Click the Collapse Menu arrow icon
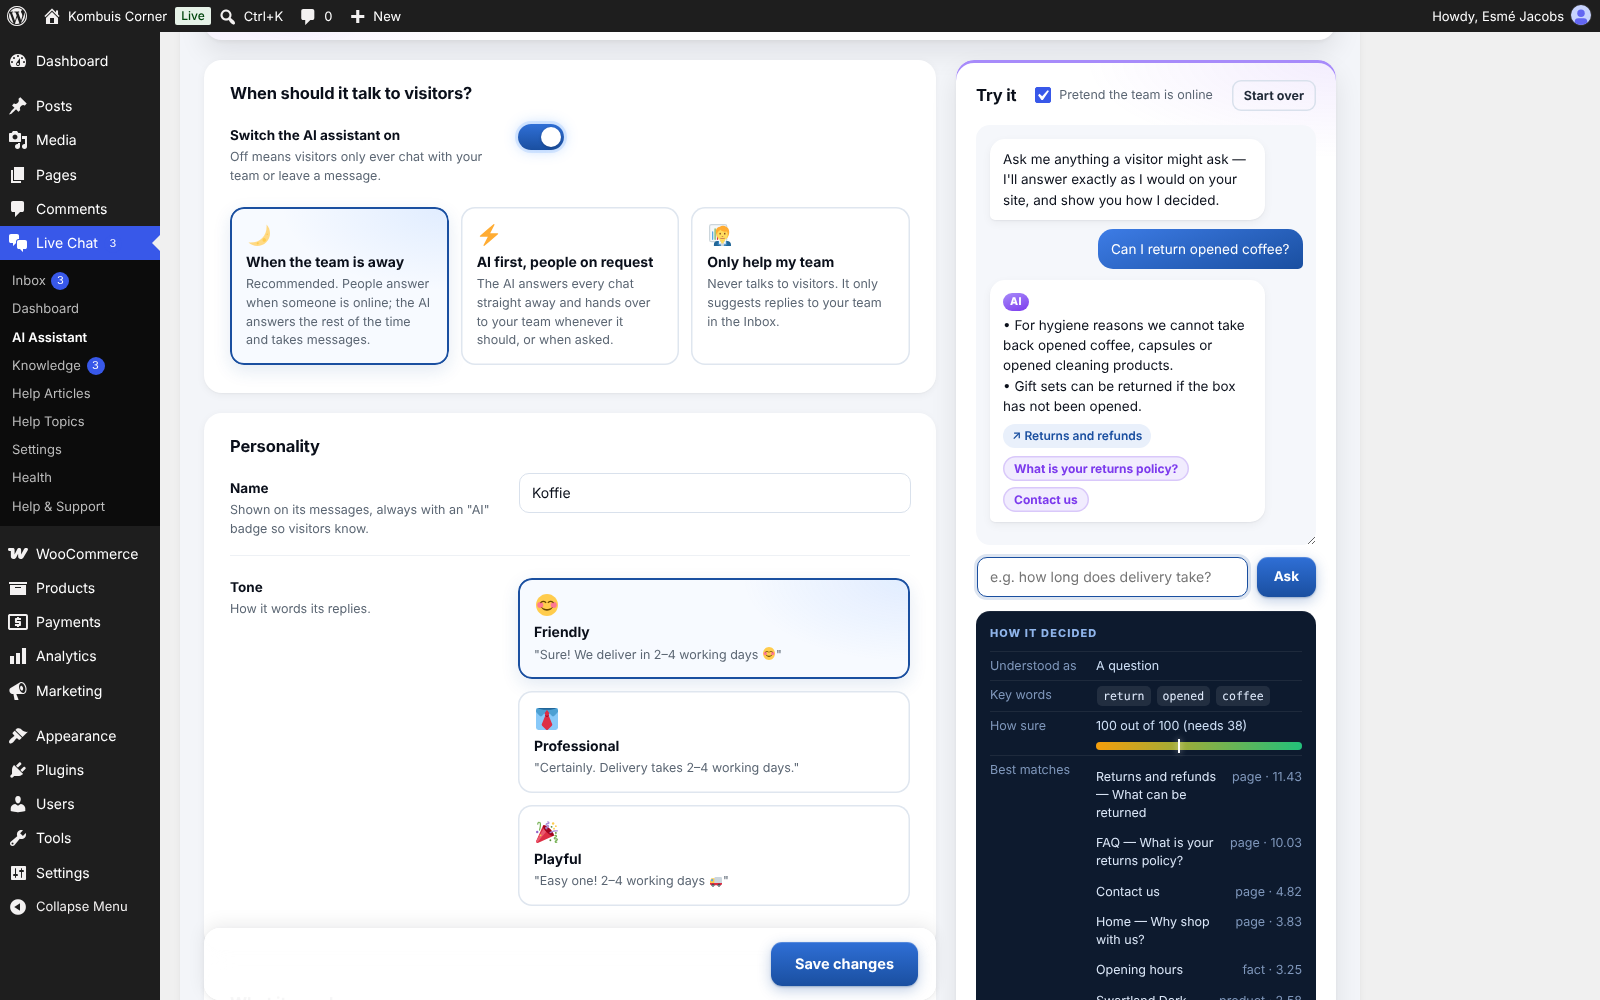Screen dimensions: 1600x1000 (18, 907)
